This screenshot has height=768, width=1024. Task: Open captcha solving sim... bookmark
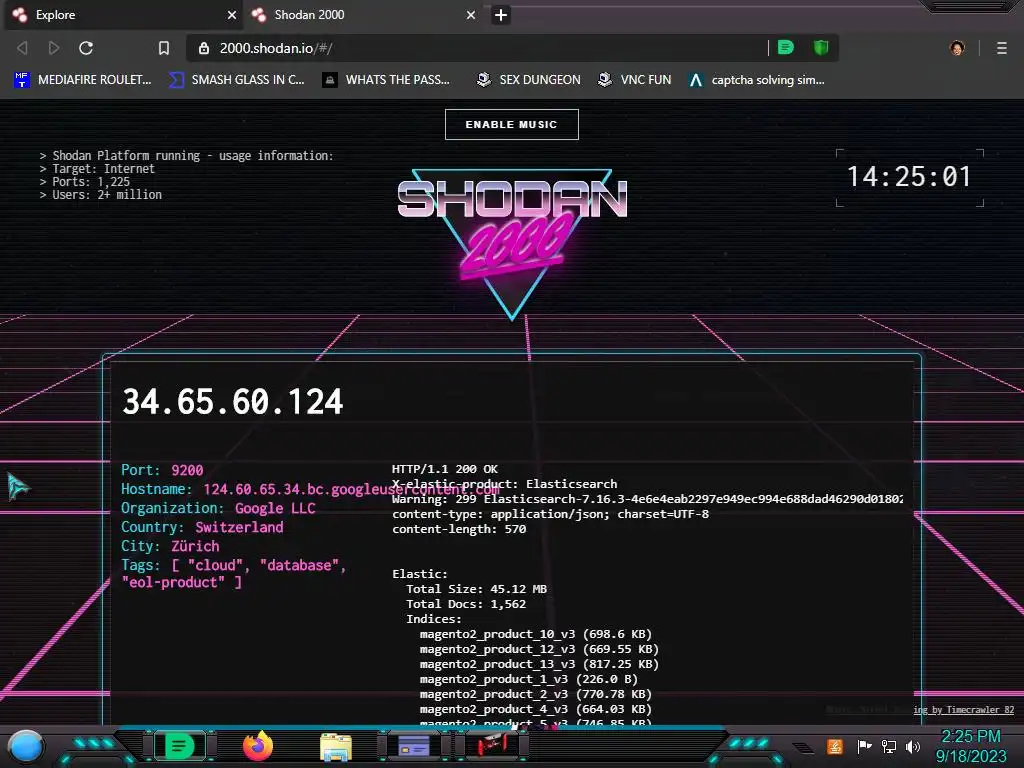(757, 80)
